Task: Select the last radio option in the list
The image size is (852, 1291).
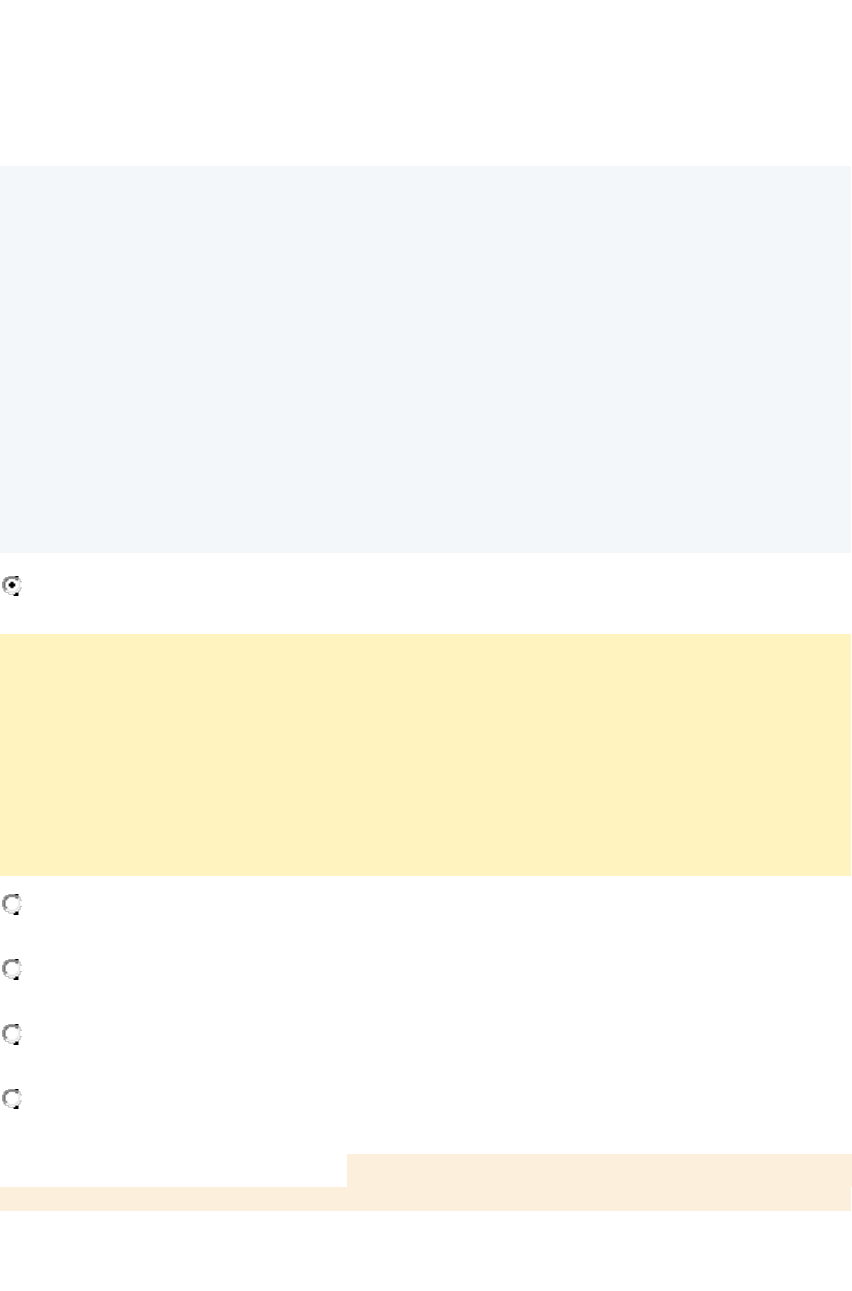Action: [x=13, y=1099]
